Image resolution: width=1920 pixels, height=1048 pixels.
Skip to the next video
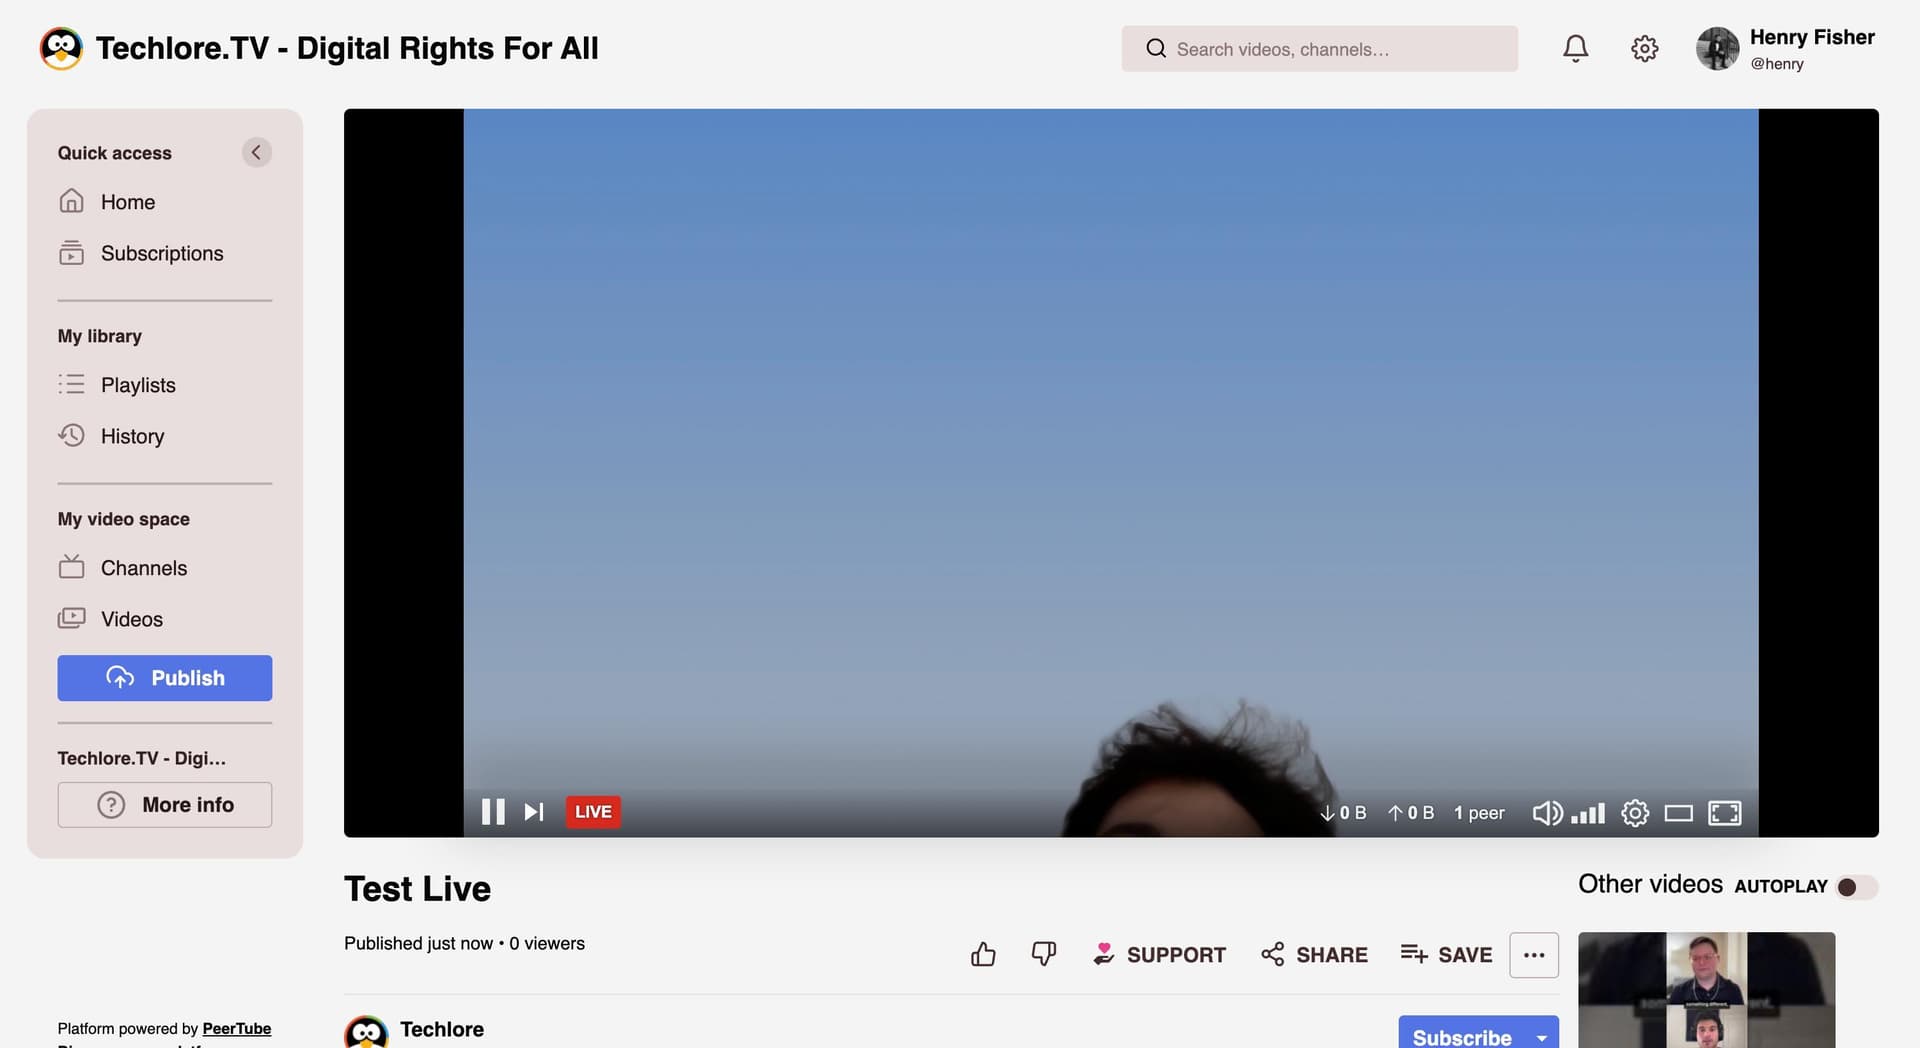point(534,812)
